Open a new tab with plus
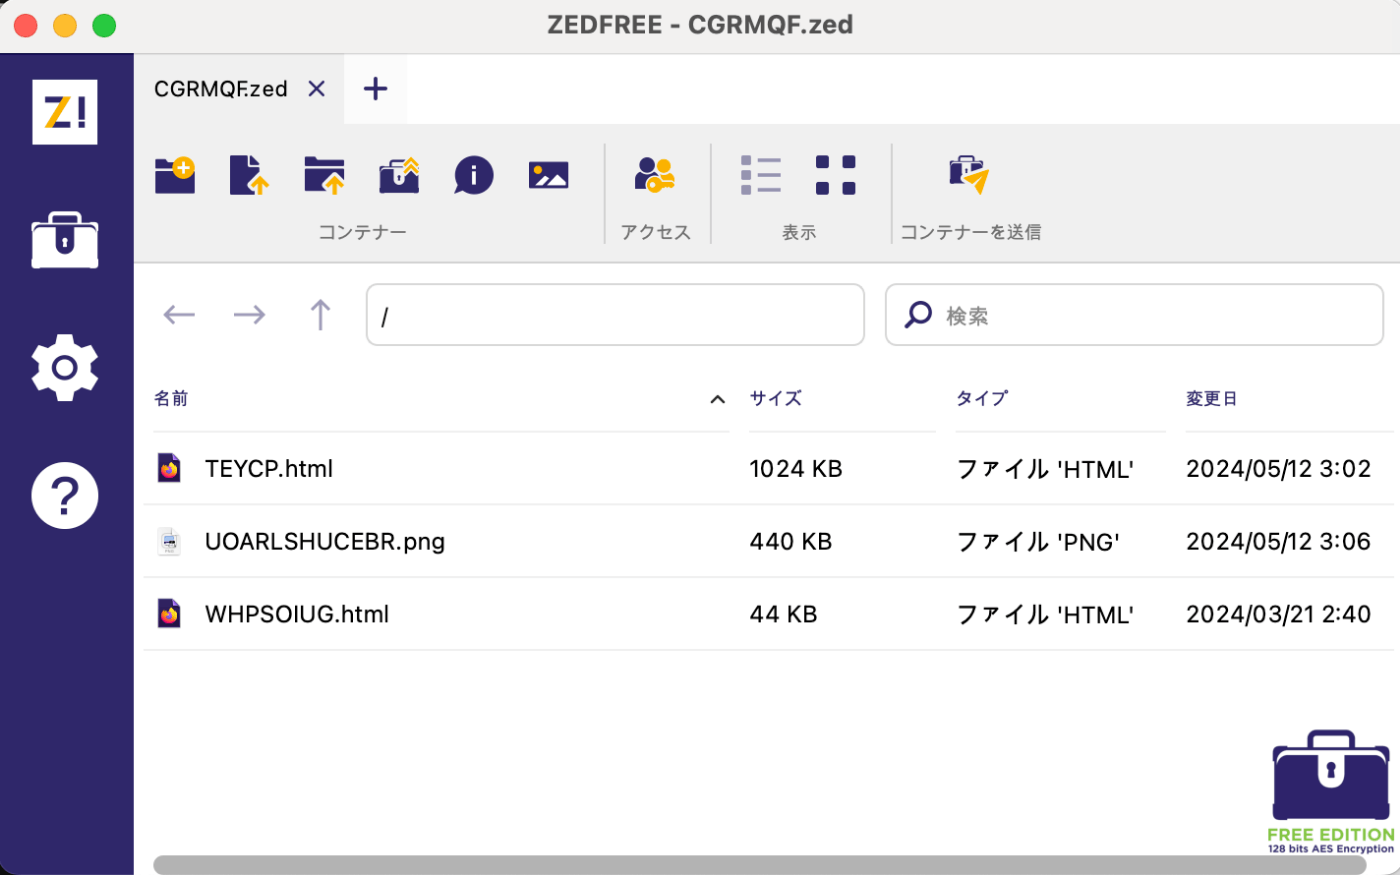Image resolution: width=1400 pixels, height=875 pixels. (375, 89)
